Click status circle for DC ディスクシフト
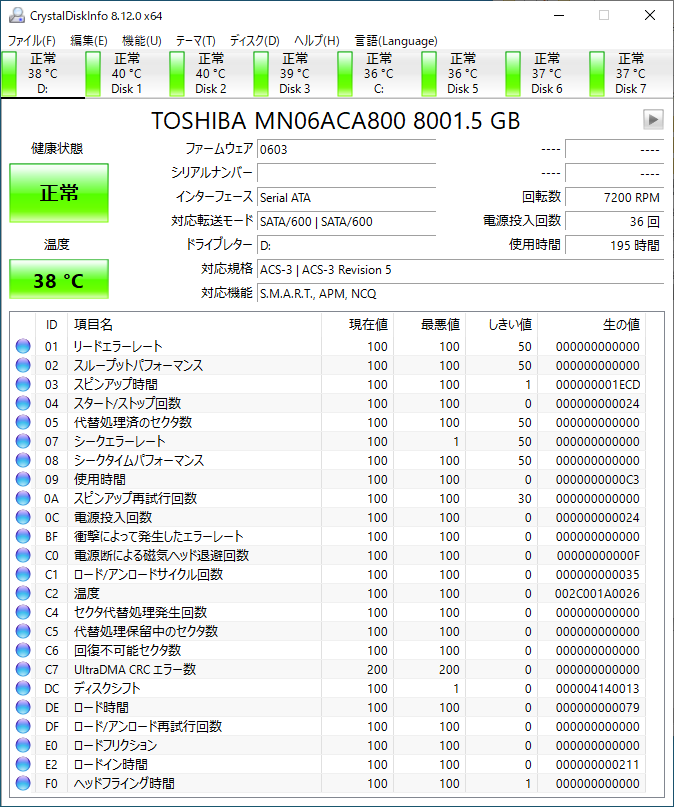 point(23,688)
